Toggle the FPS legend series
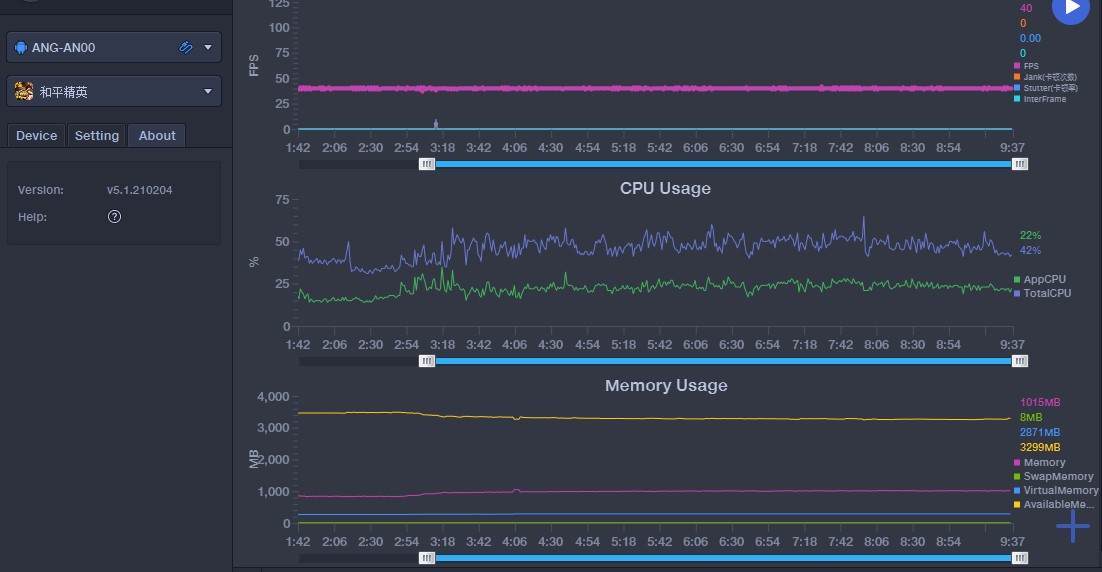Viewport: 1102px width, 572px height. 1030,66
